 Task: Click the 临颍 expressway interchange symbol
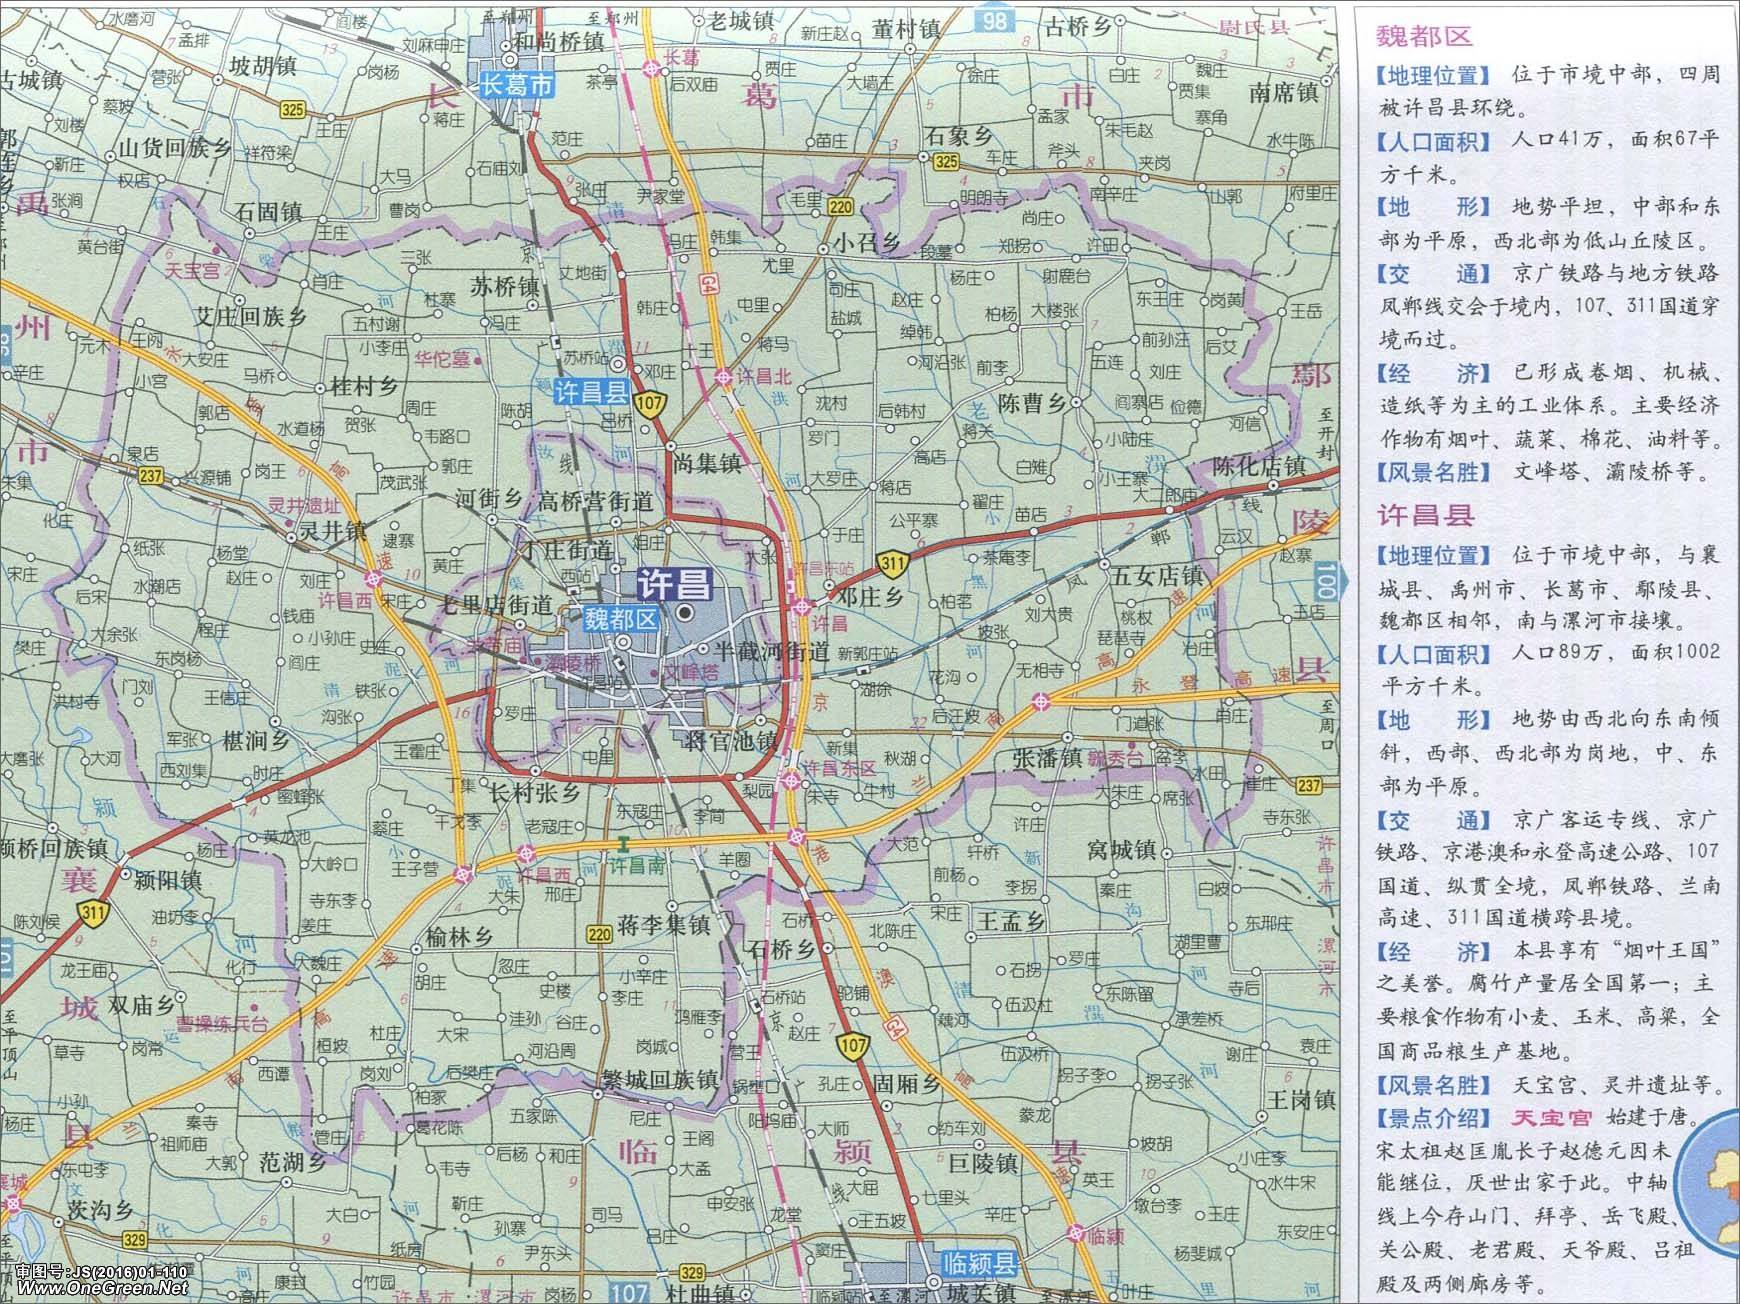pos(1075,1230)
